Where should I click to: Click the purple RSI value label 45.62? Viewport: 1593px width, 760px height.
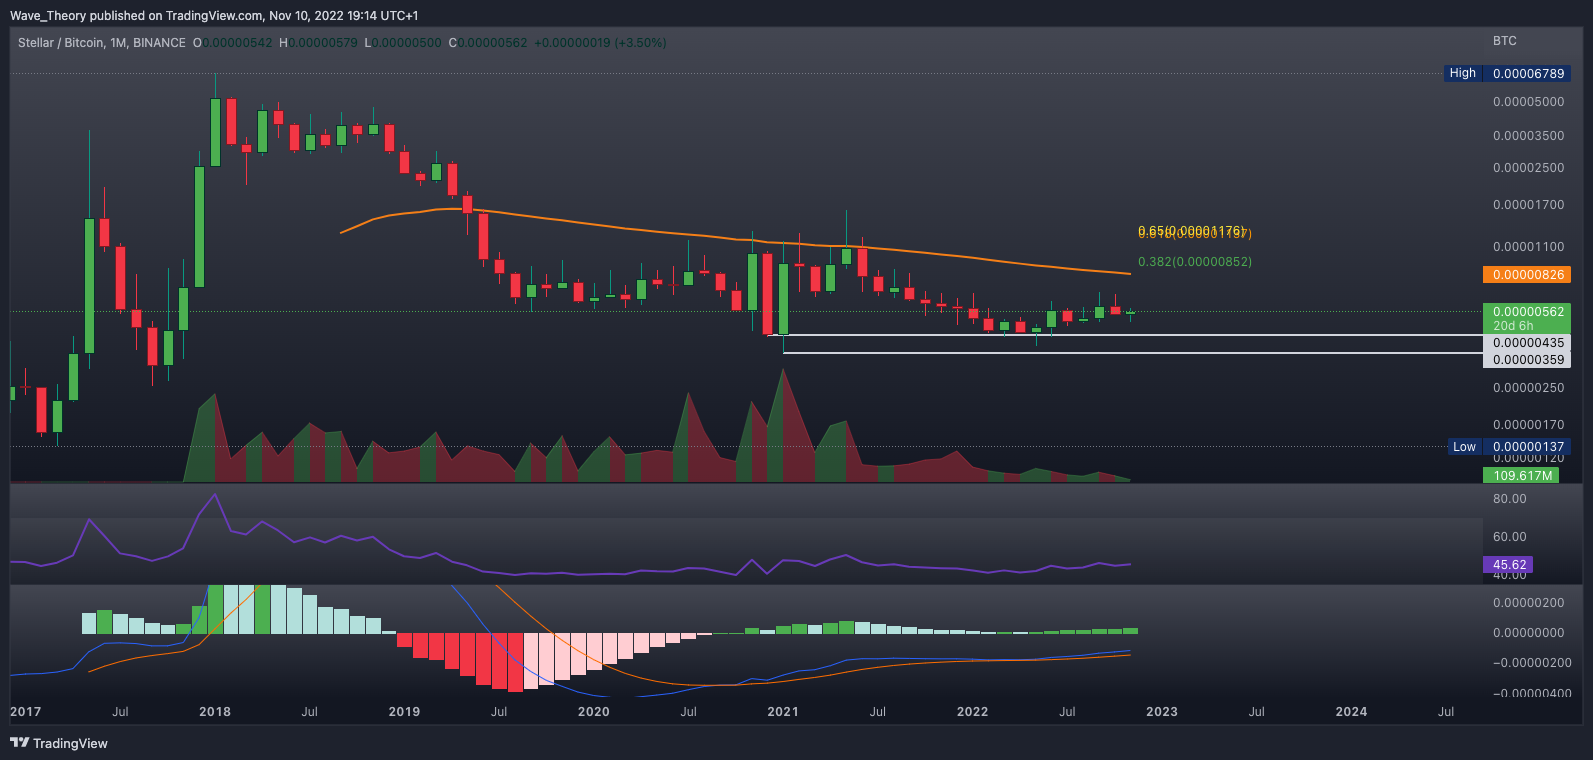point(1509,565)
